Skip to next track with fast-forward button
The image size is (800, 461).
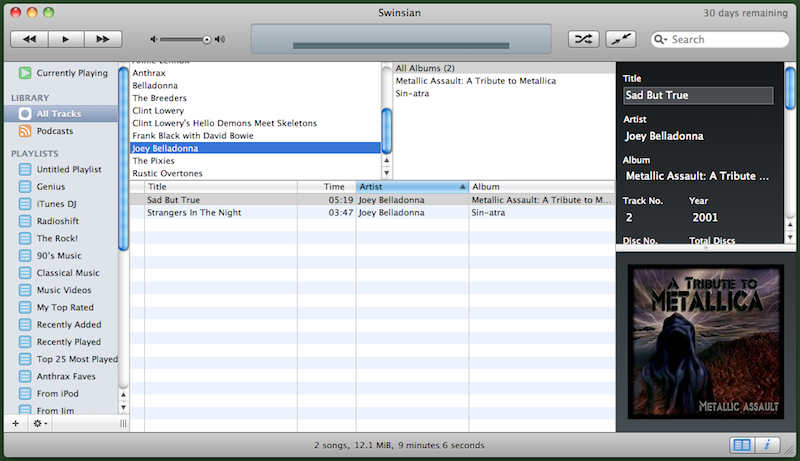pyautogui.click(x=101, y=39)
